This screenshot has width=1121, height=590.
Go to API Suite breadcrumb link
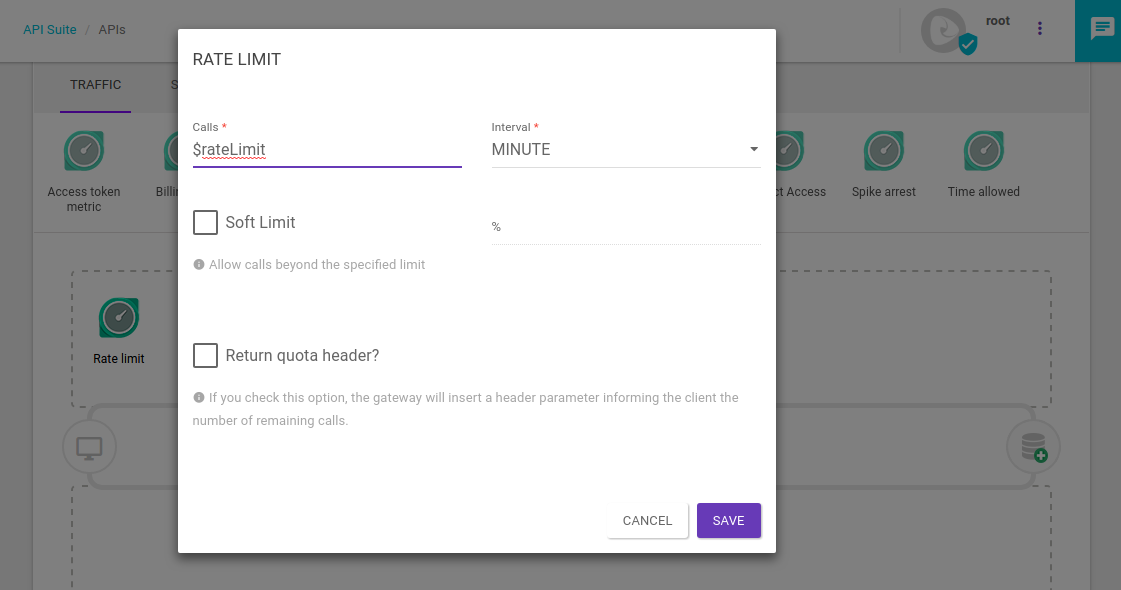50,30
